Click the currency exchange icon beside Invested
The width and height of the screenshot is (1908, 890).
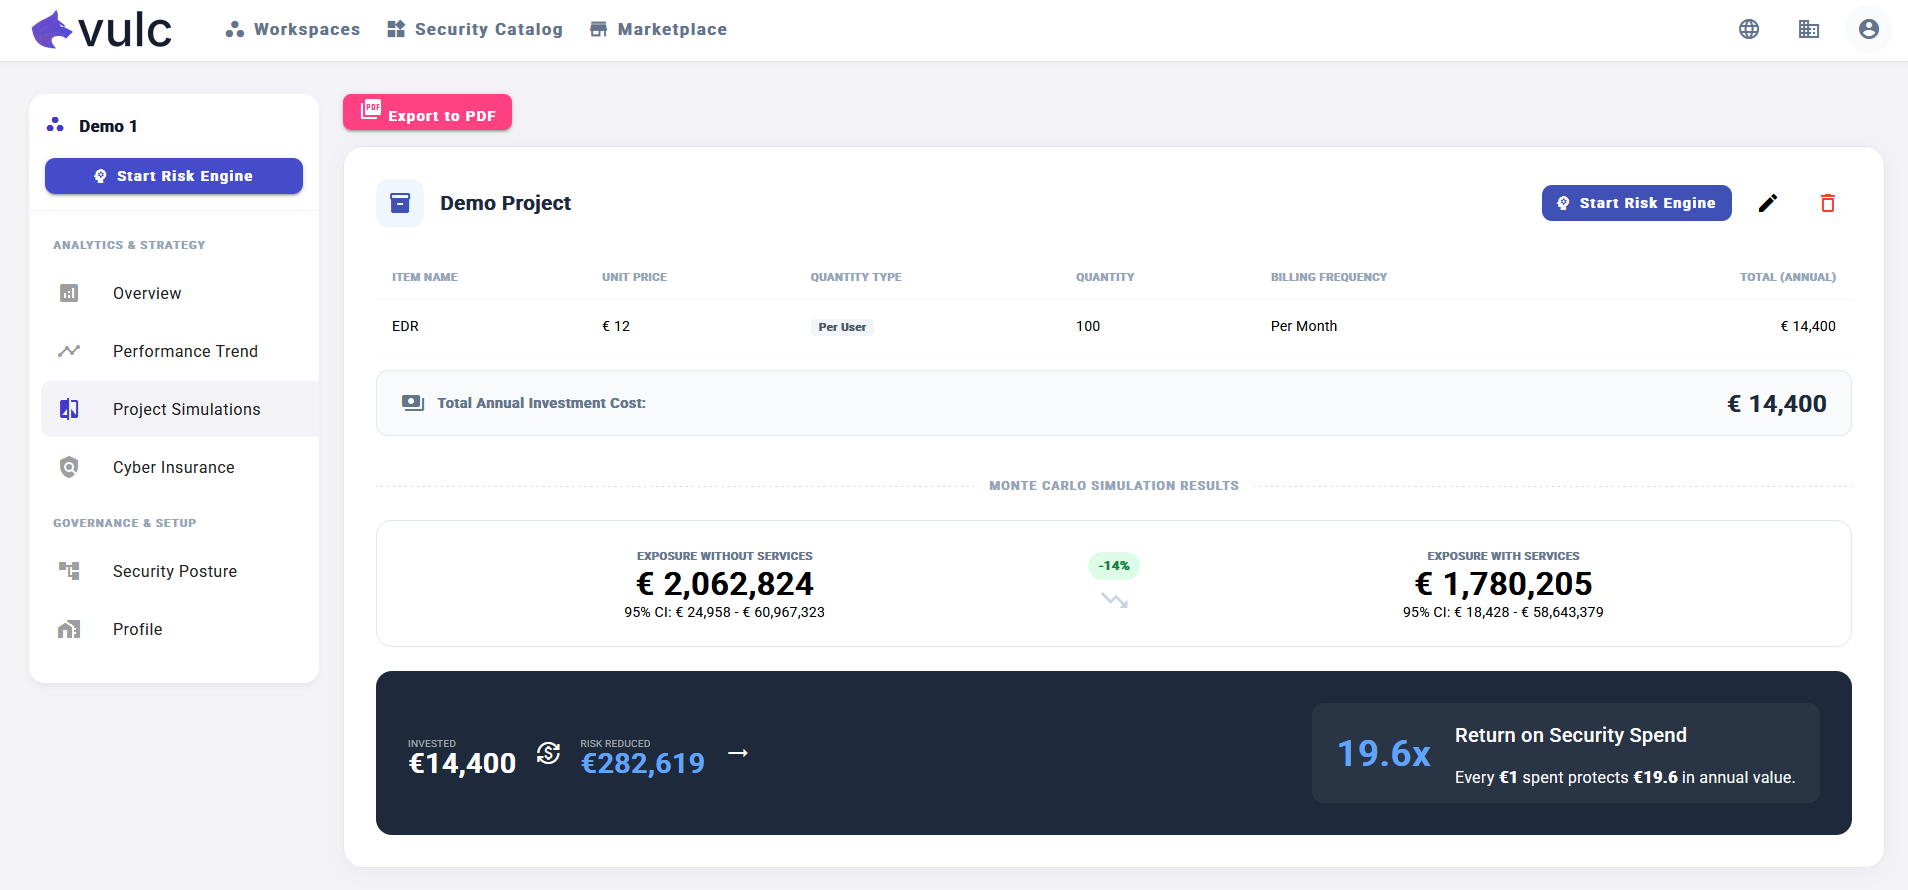548,753
